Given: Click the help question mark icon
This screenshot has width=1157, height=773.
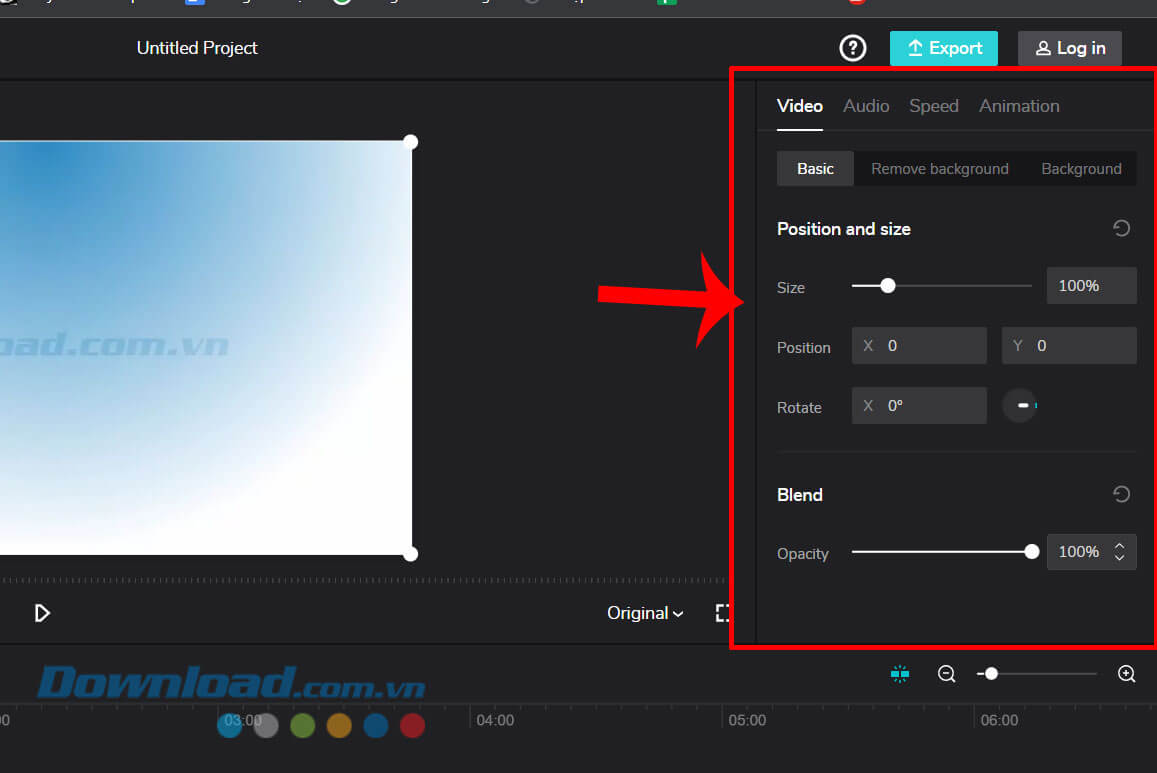Looking at the screenshot, I should 852,48.
